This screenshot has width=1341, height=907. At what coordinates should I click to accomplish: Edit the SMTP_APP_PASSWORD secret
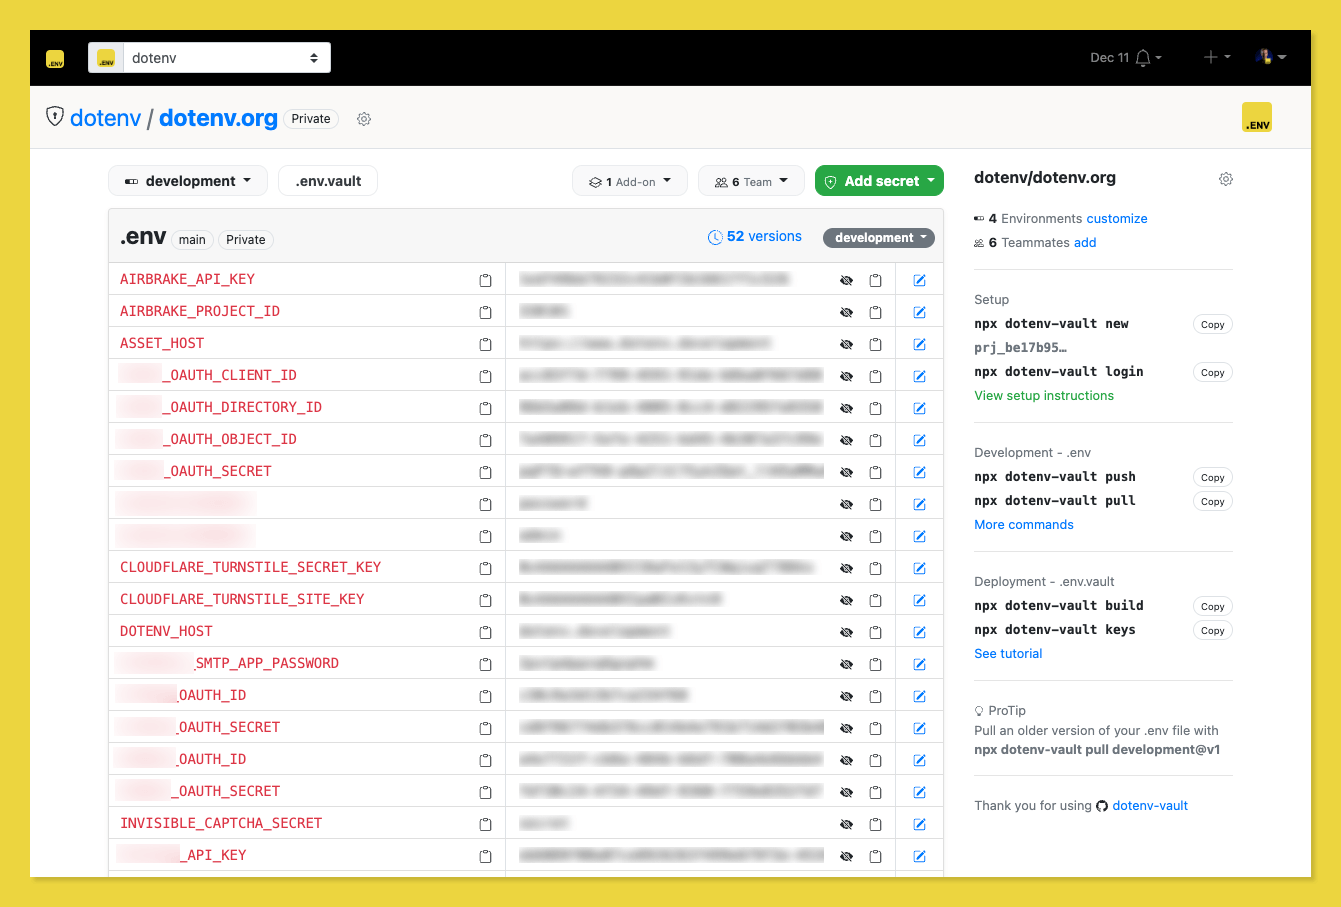(920, 665)
